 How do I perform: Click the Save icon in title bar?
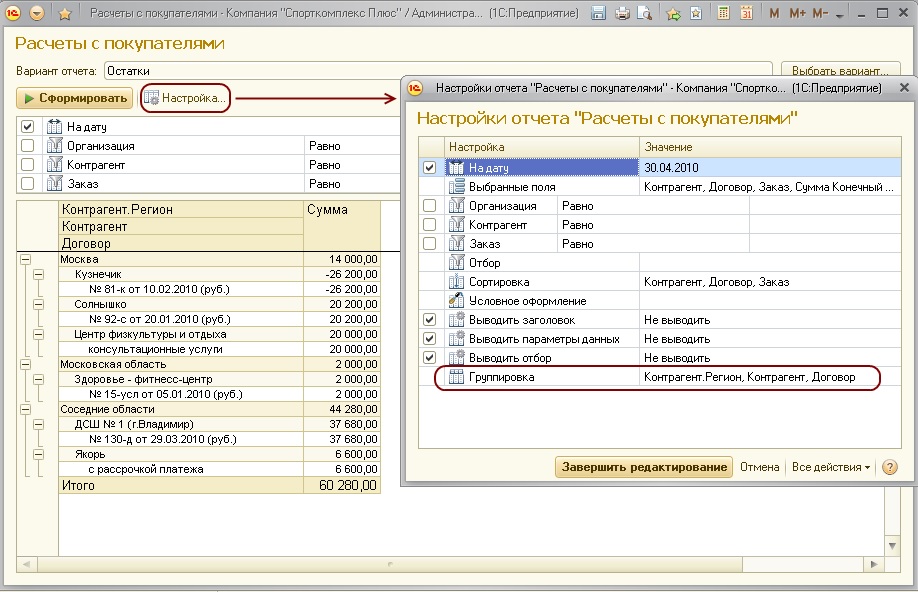click(x=598, y=13)
